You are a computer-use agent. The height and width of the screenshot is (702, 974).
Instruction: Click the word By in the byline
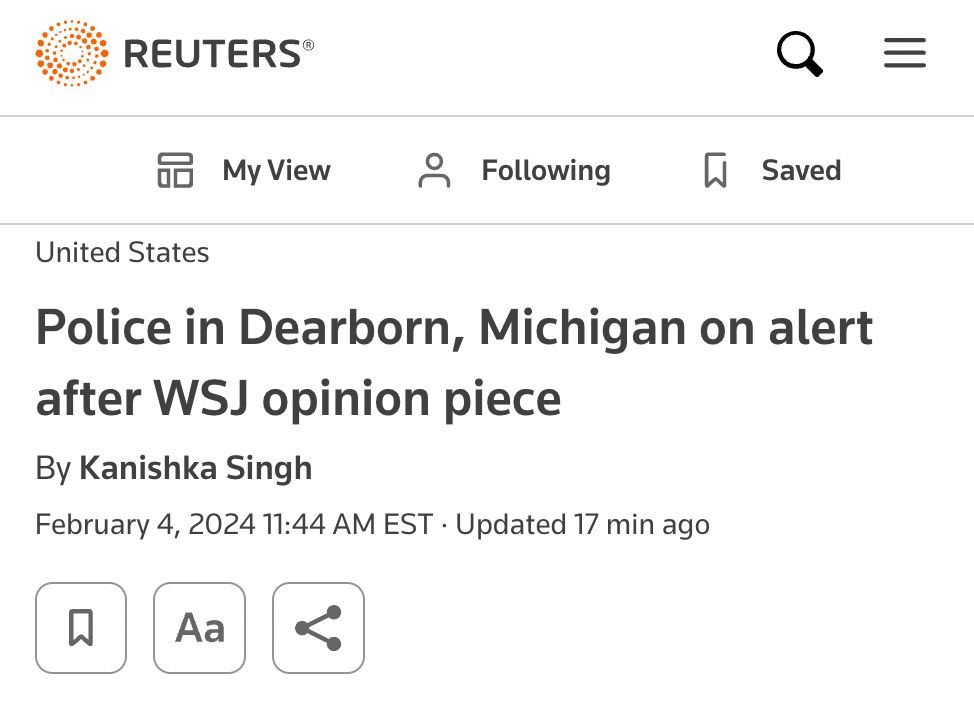52,468
